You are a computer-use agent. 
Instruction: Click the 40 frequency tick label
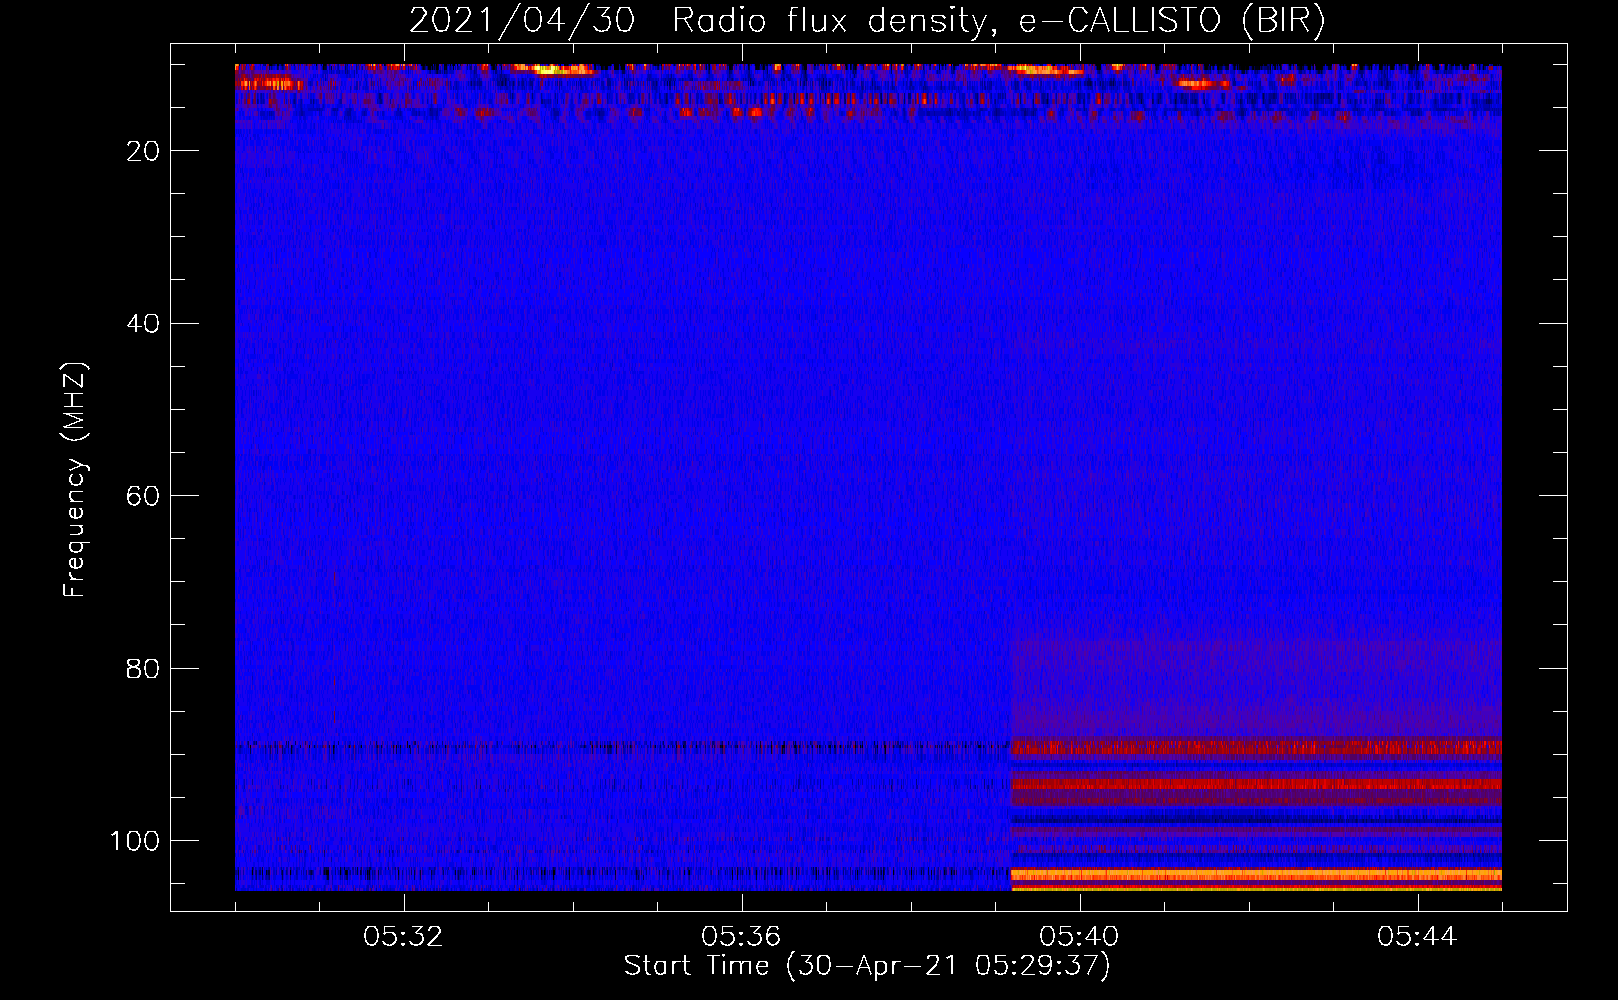144,324
